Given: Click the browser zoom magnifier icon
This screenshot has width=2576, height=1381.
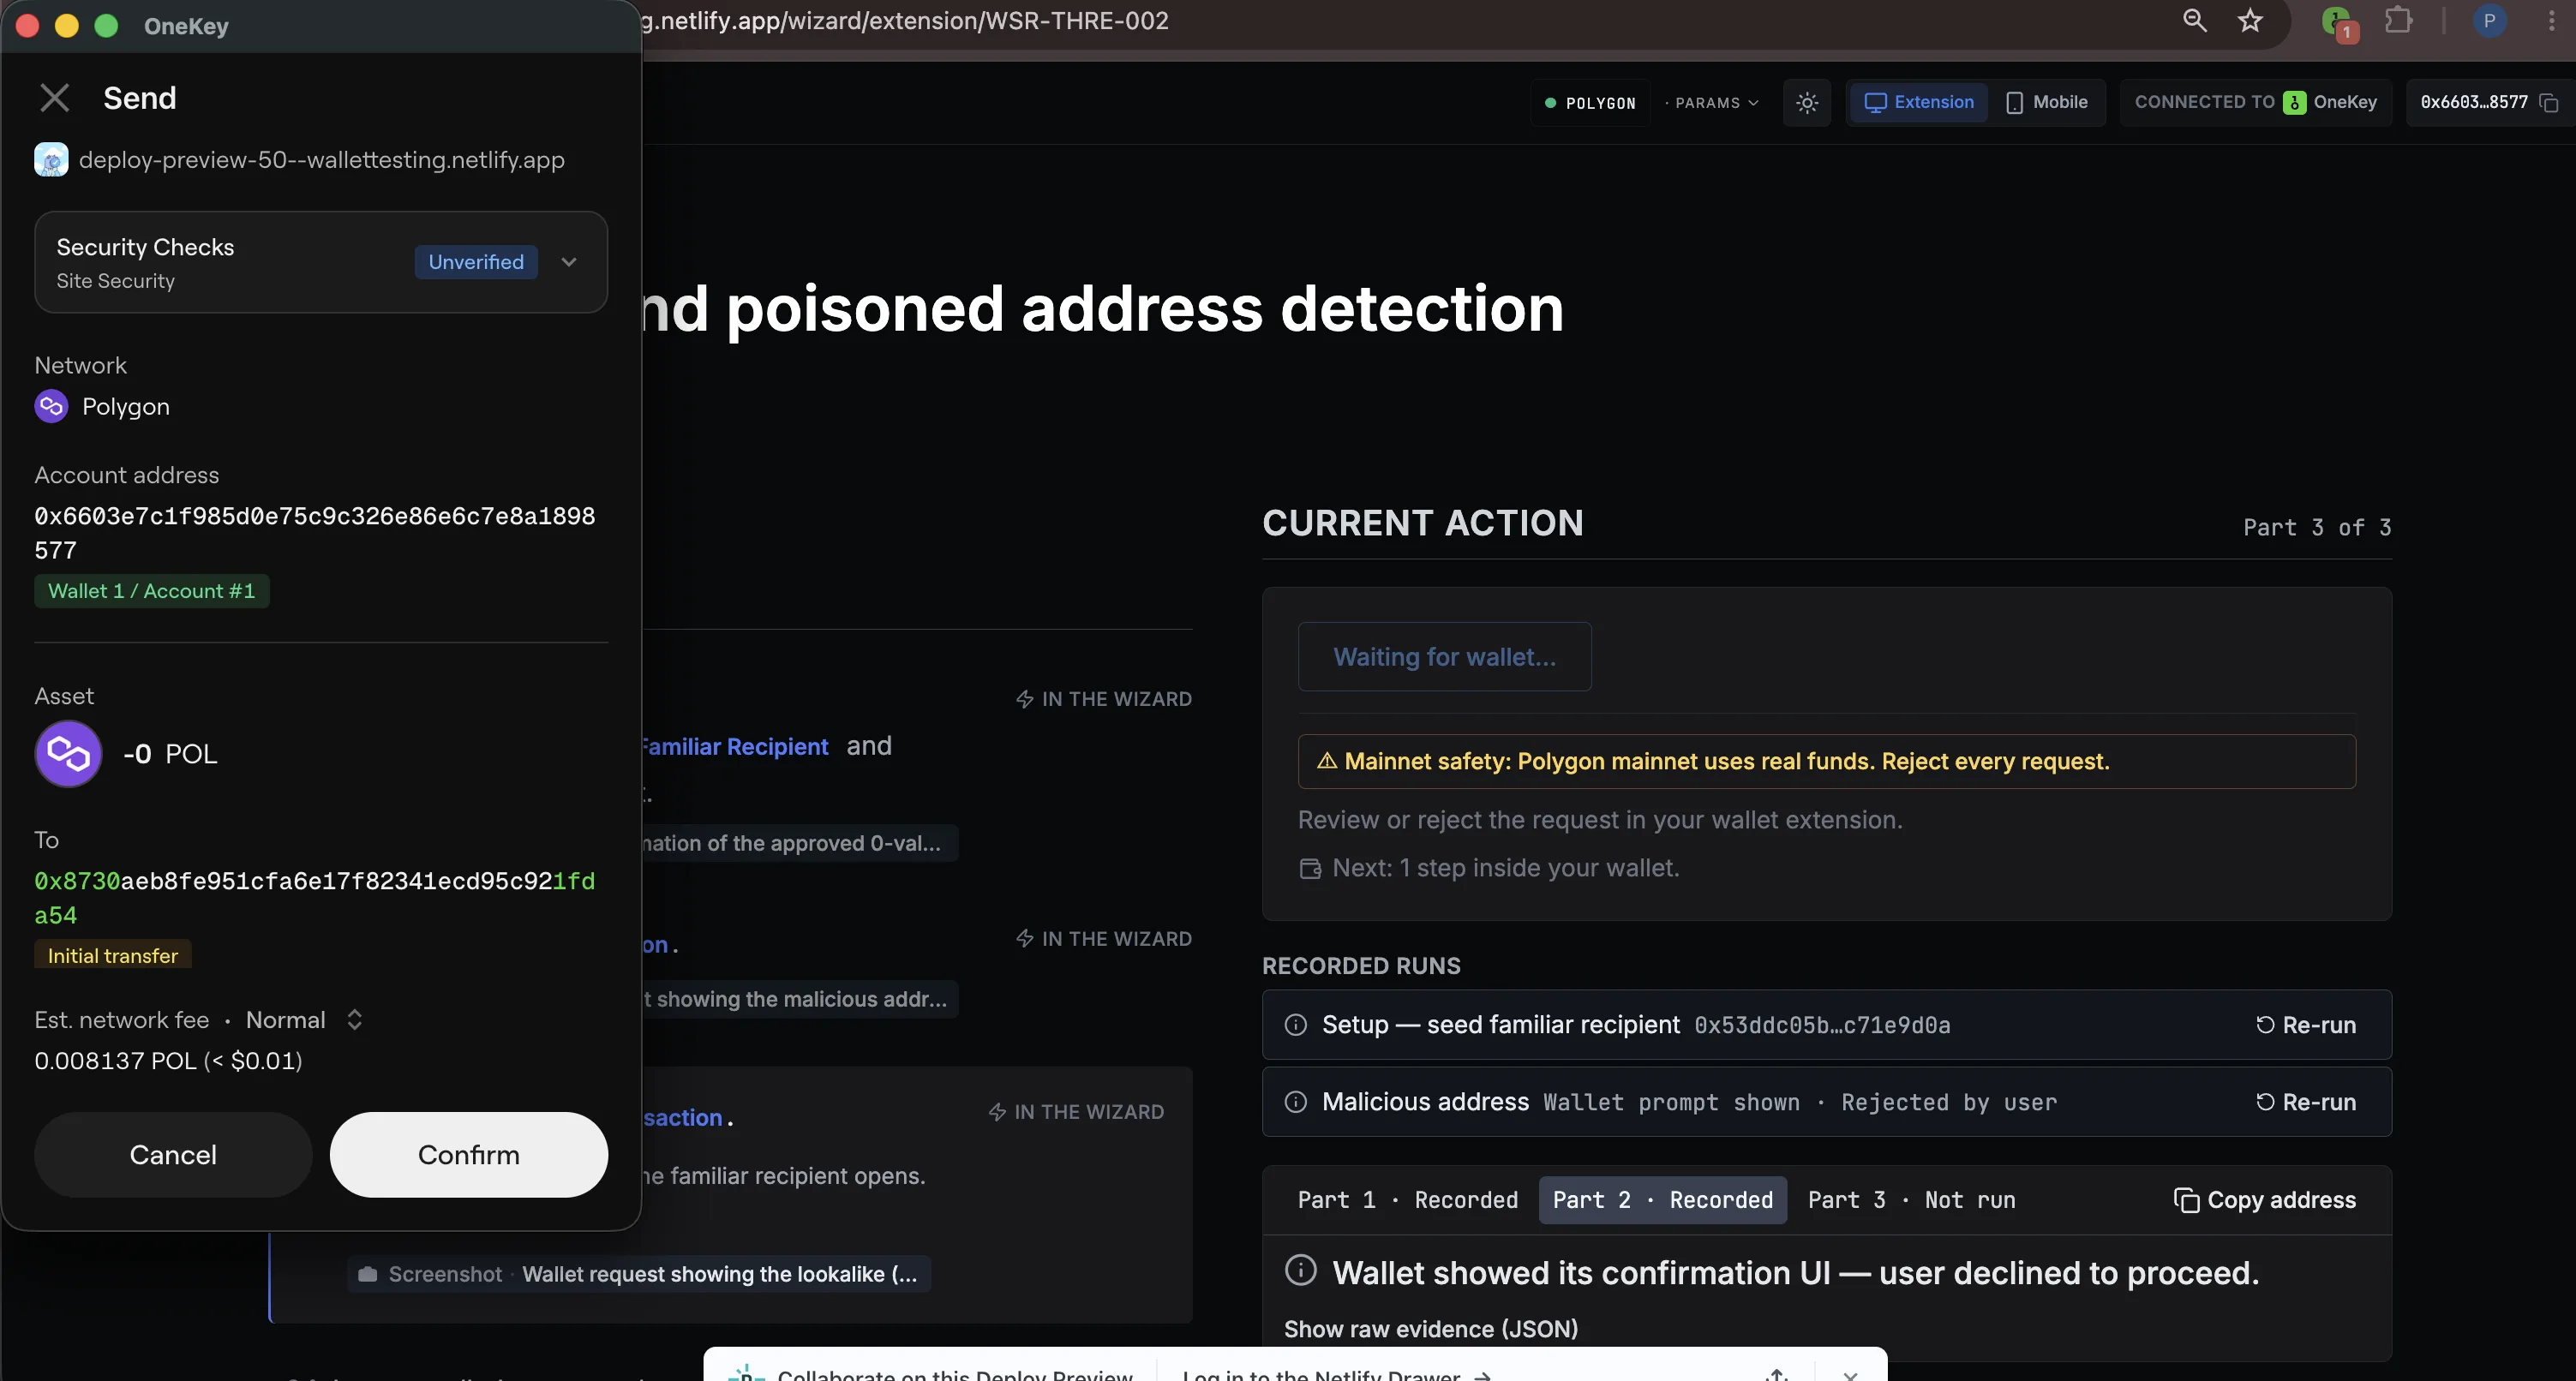Looking at the screenshot, I should click(2194, 20).
